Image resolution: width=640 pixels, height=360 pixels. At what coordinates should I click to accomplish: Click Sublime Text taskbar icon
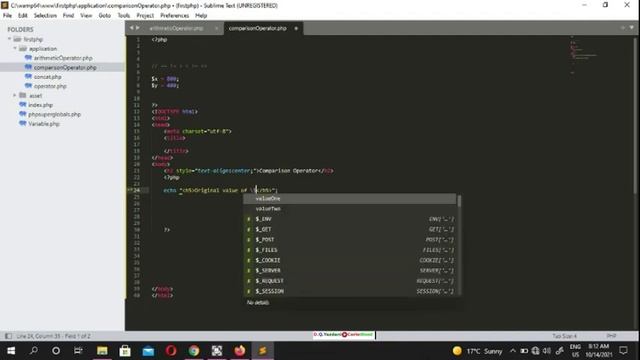pos(262,351)
